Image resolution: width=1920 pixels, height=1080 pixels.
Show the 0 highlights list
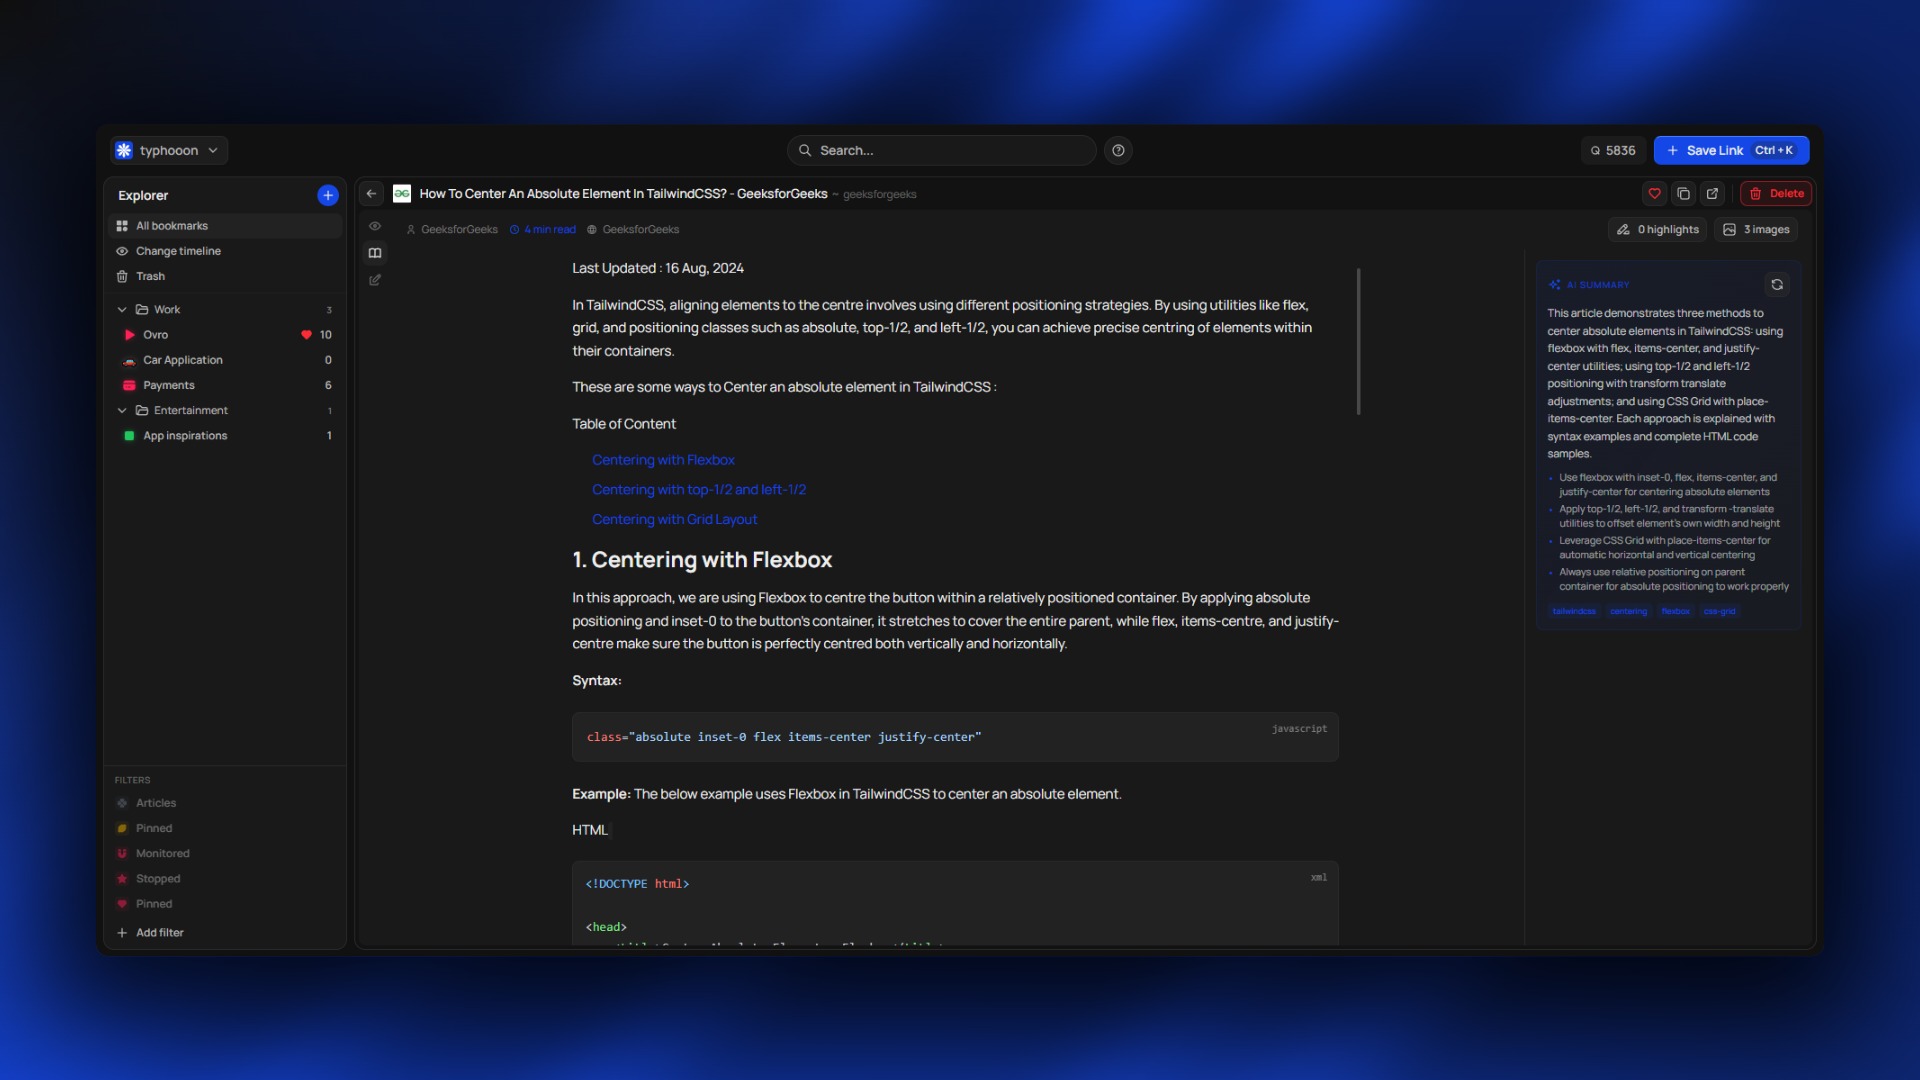1657,230
